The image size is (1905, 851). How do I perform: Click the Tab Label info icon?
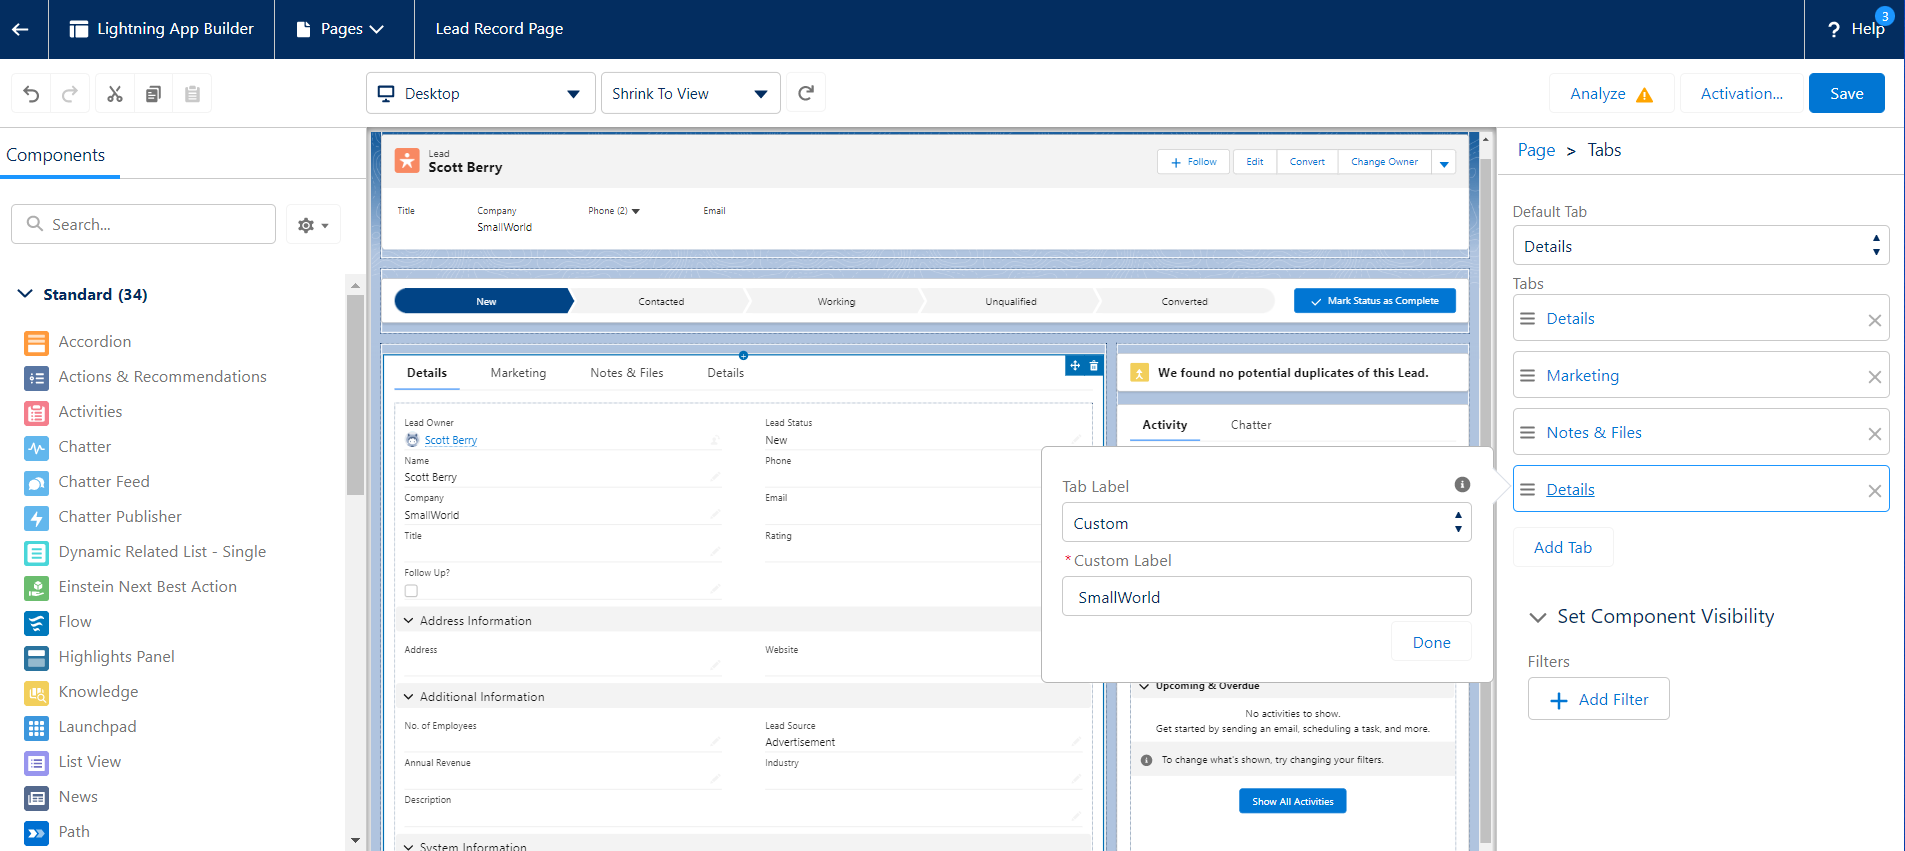[x=1462, y=485]
